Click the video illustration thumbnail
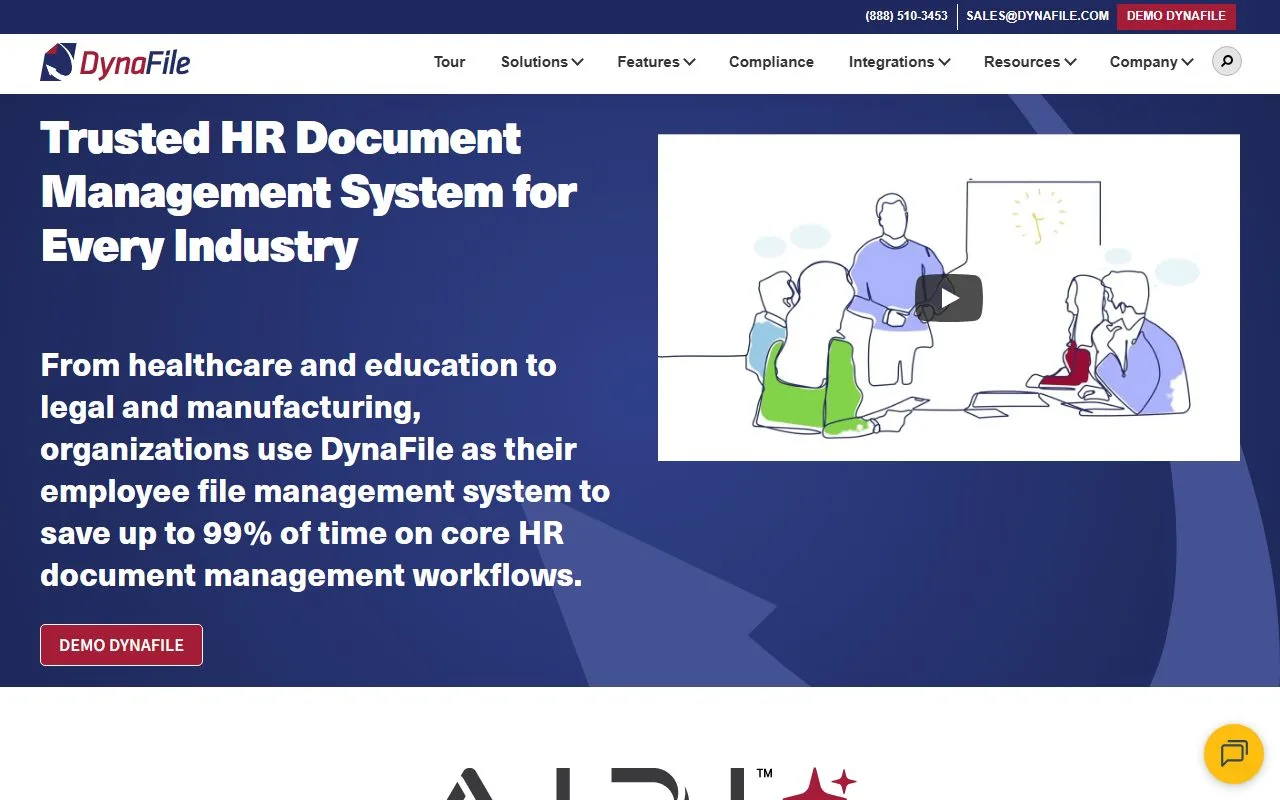Screen dimensions: 1280x800 (x=949, y=298)
